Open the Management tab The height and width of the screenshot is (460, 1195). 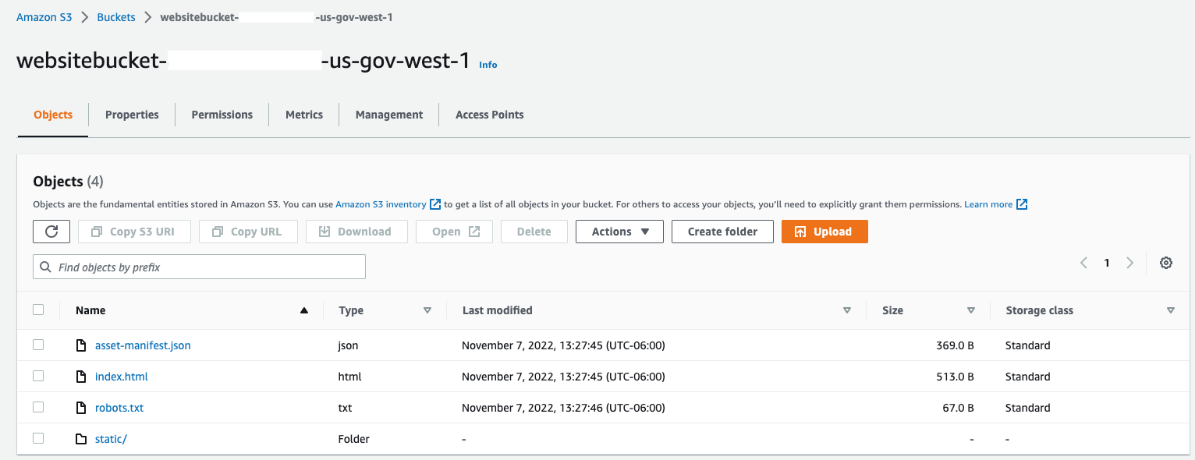pyautogui.click(x=389, y=115)
